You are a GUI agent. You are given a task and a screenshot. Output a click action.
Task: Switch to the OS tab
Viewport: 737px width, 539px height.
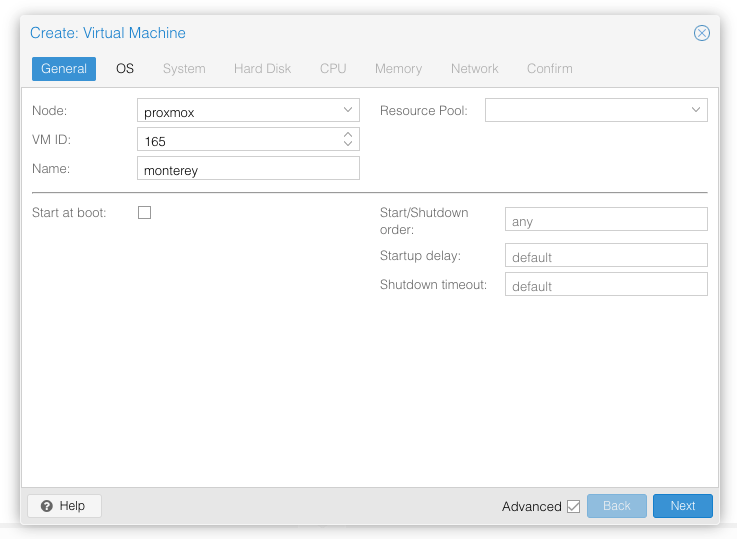pos(125,69)
